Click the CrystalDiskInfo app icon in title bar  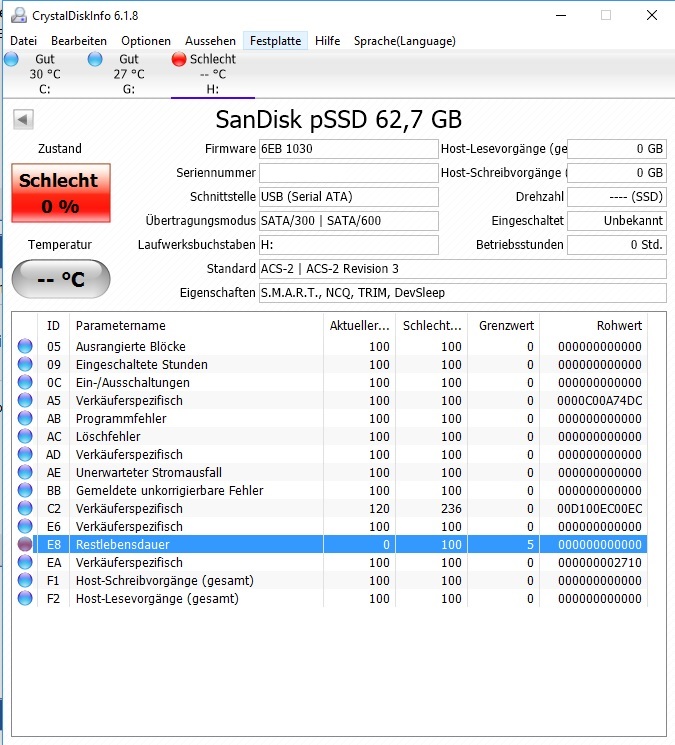(19, 15)
